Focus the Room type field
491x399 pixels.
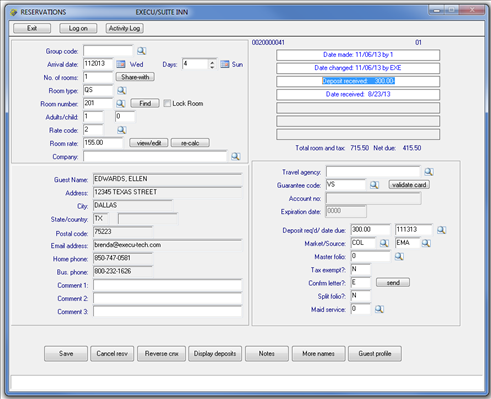98,90
